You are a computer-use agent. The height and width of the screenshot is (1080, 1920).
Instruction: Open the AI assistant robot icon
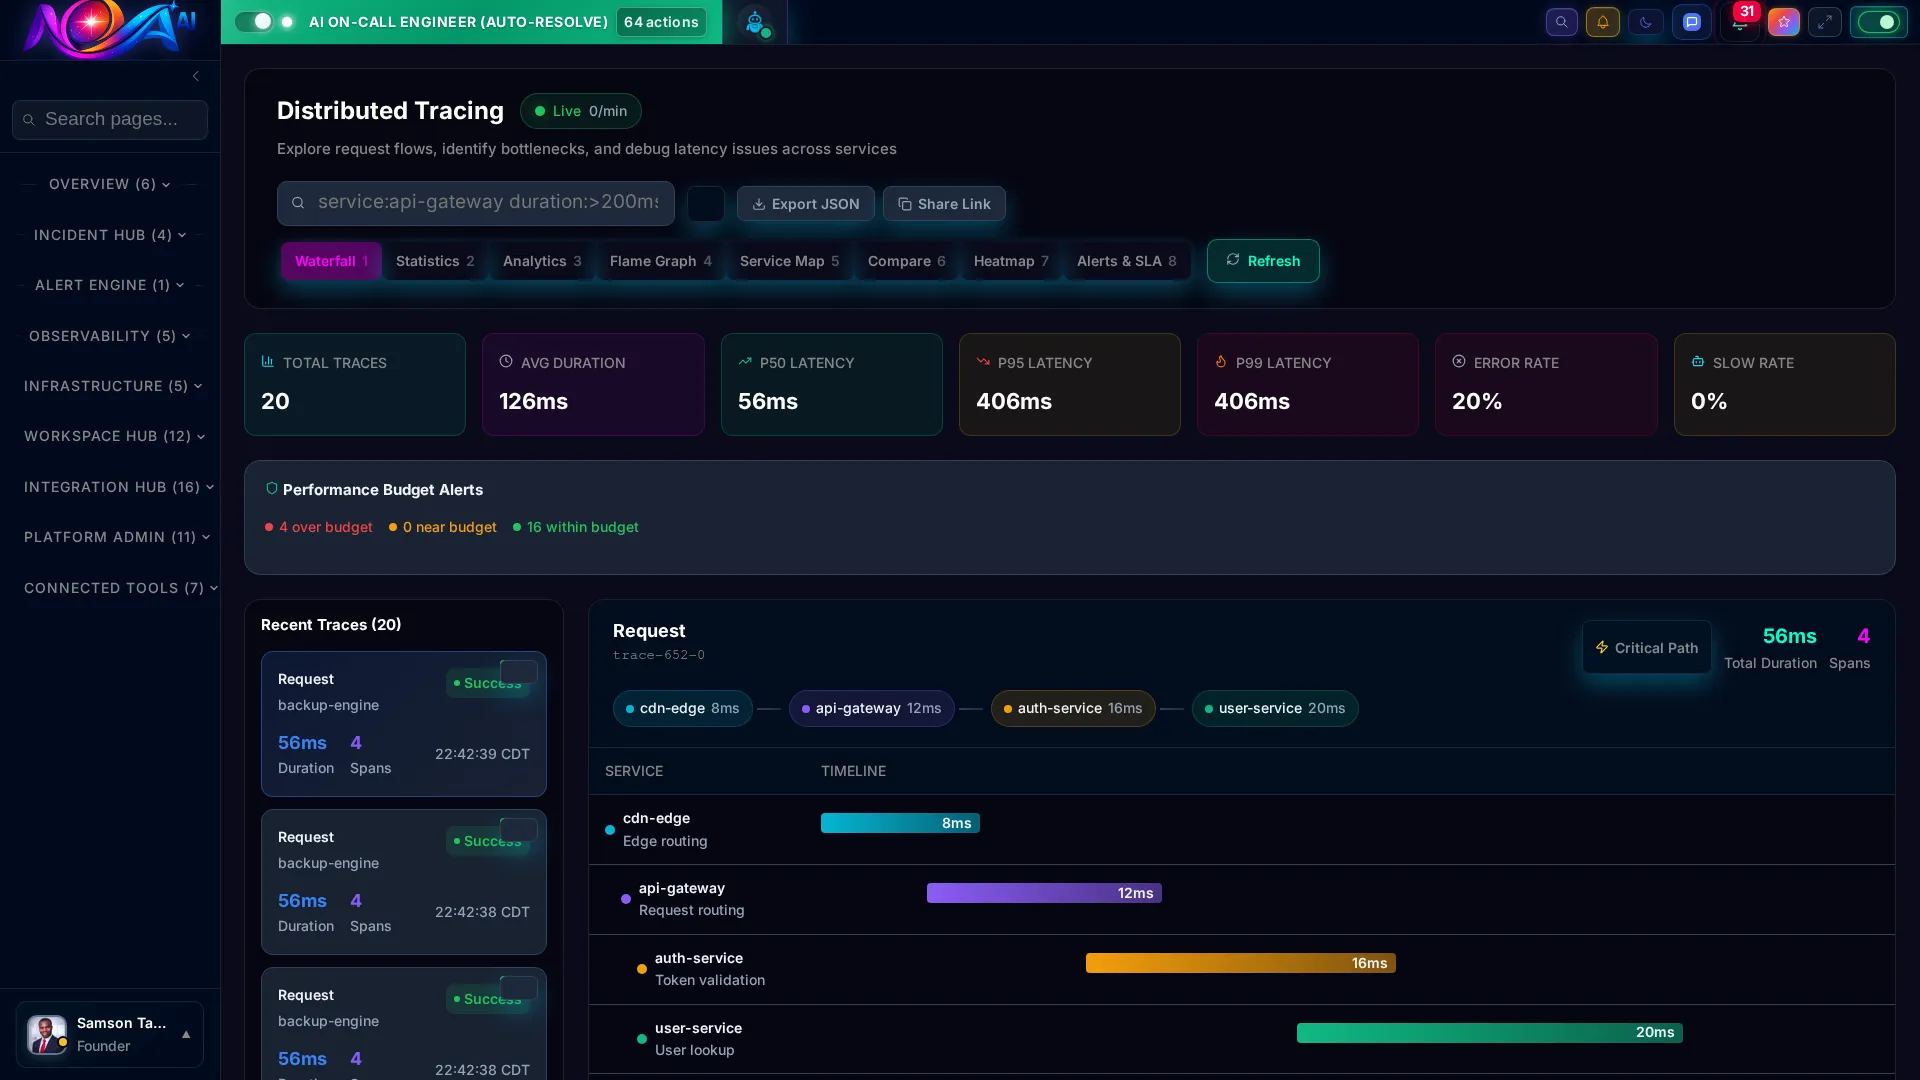757,22
